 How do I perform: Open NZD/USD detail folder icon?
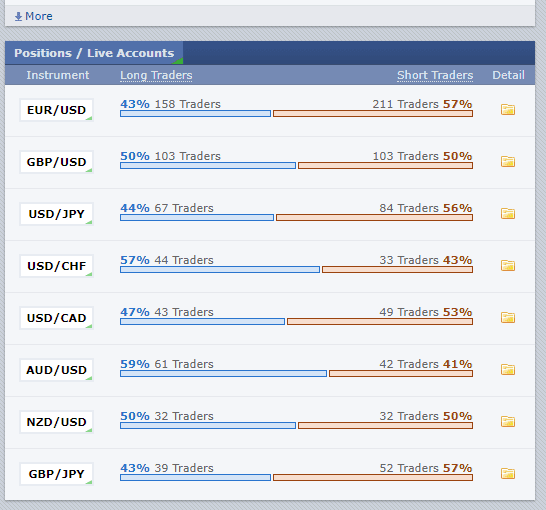(508, 422)
